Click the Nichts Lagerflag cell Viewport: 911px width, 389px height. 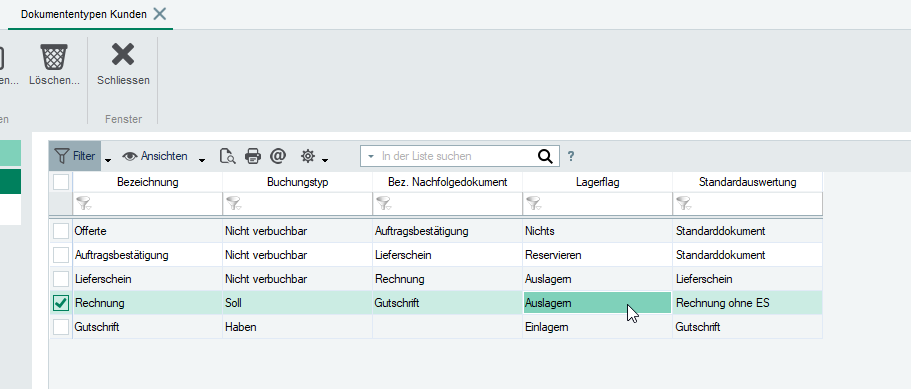point(597,231)
